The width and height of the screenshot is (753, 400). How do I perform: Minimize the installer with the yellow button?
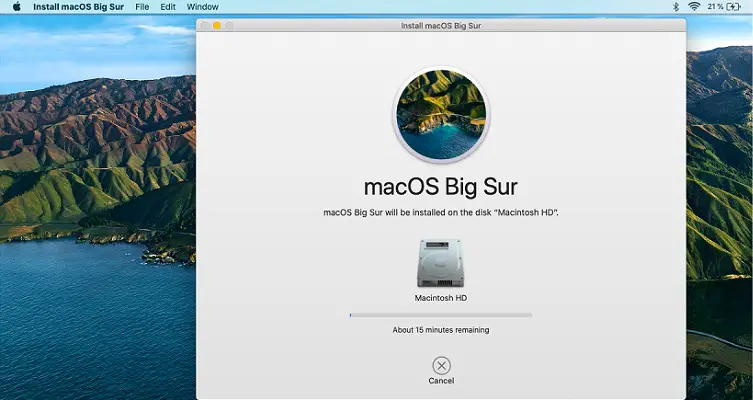point(217,25)
